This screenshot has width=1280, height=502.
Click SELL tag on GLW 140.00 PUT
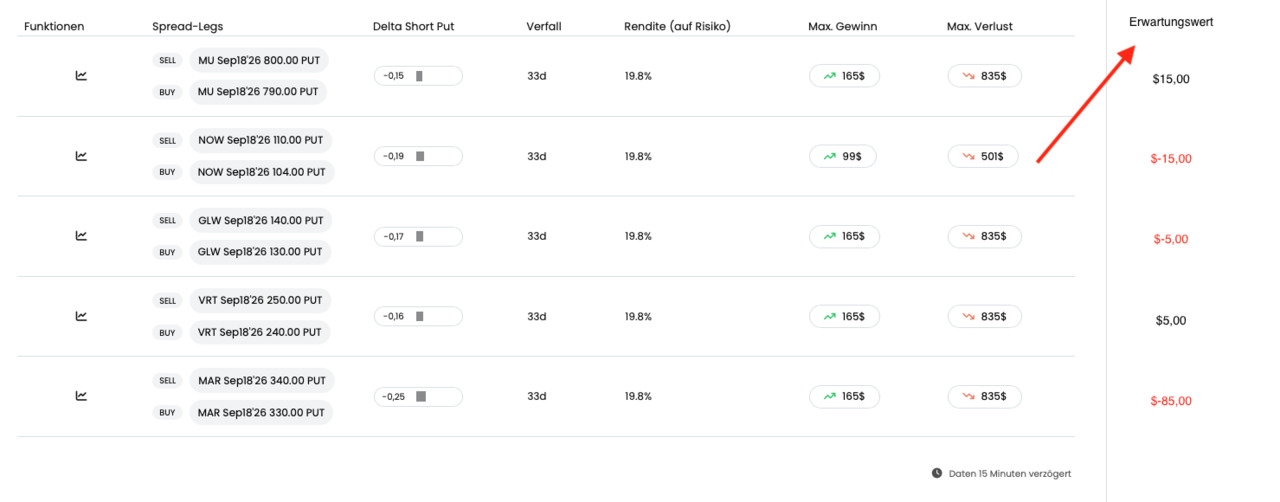pos(167,220)
